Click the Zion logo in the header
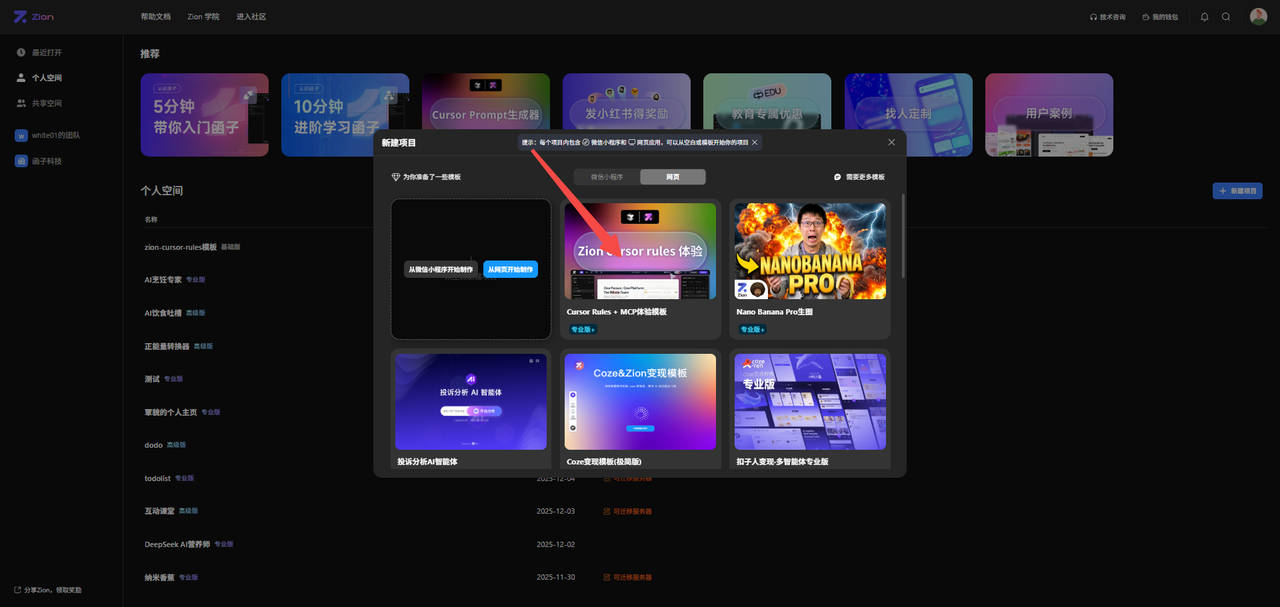 (33, 17)
